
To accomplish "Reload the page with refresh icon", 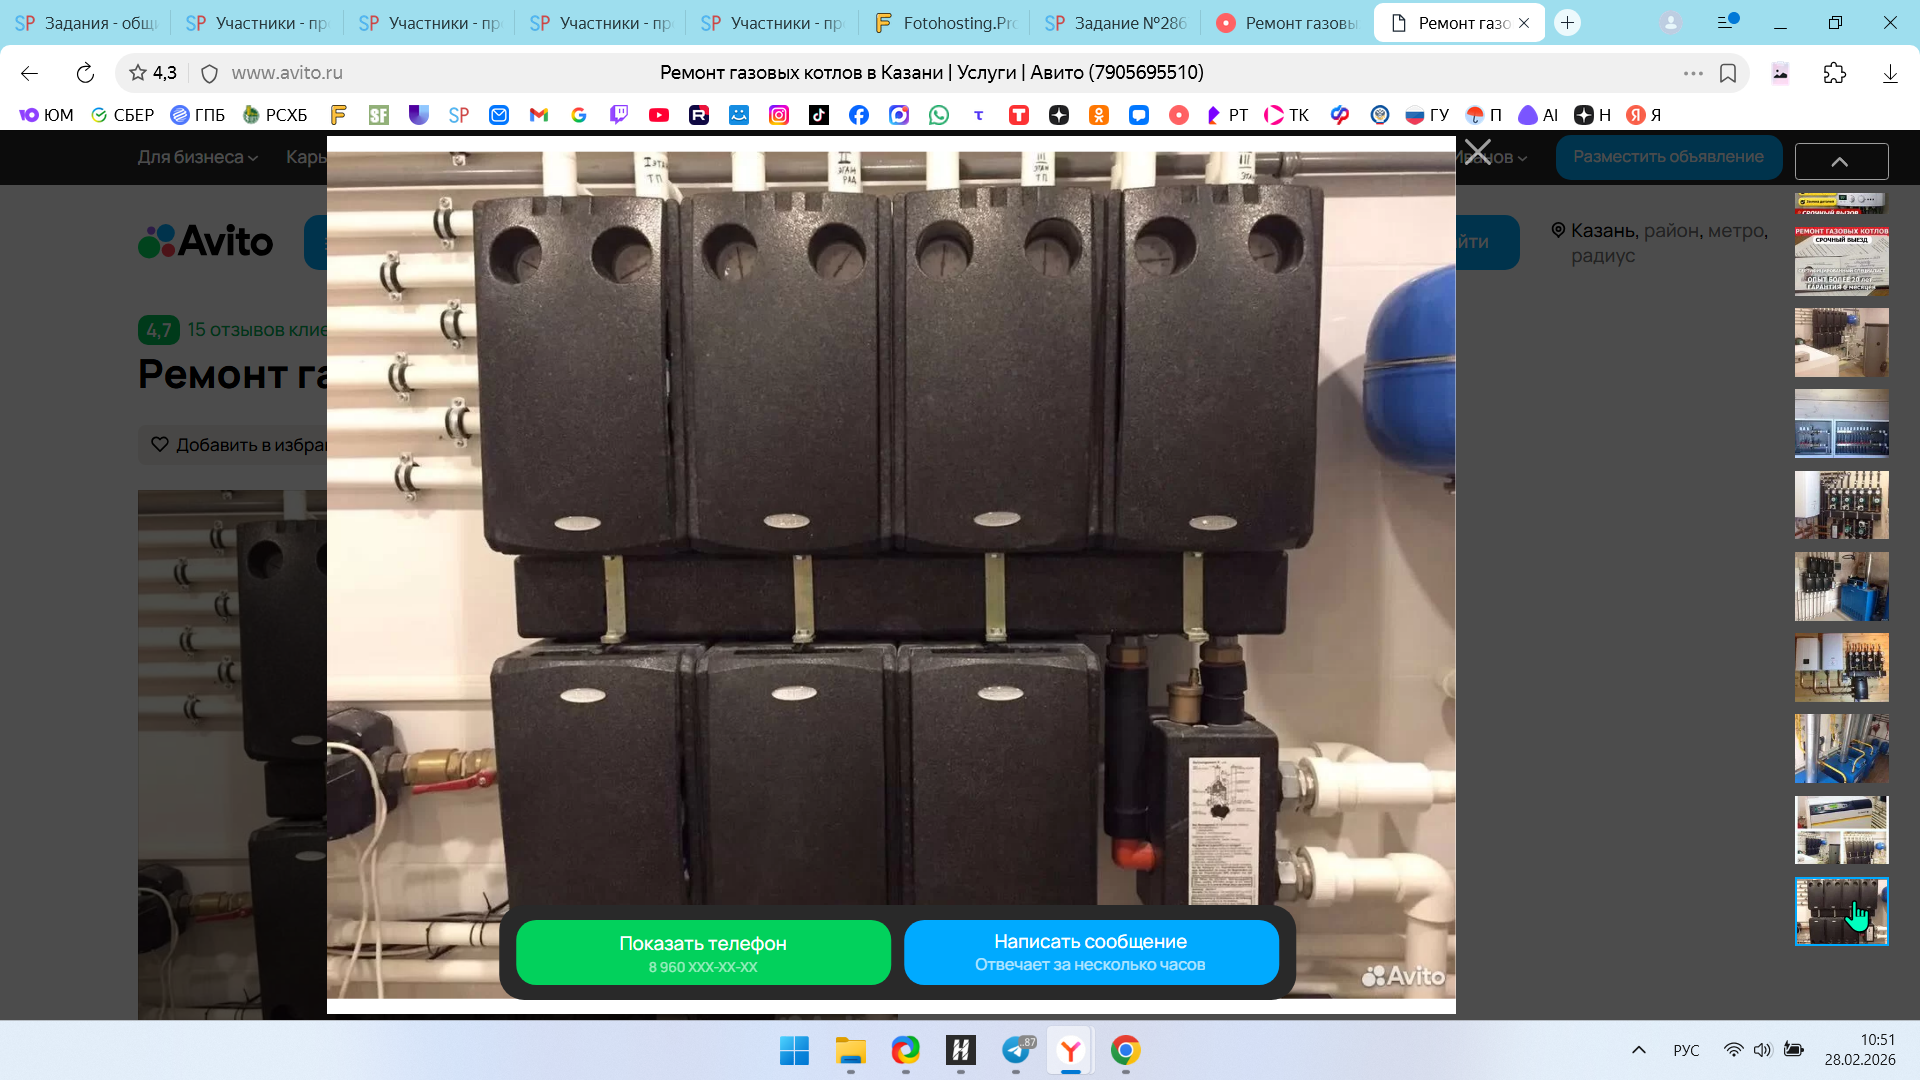I will (x=85, y=73).
